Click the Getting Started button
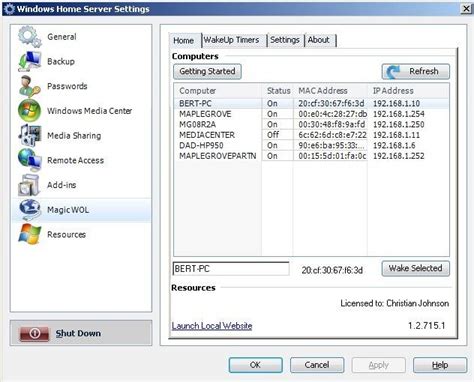 207,71
